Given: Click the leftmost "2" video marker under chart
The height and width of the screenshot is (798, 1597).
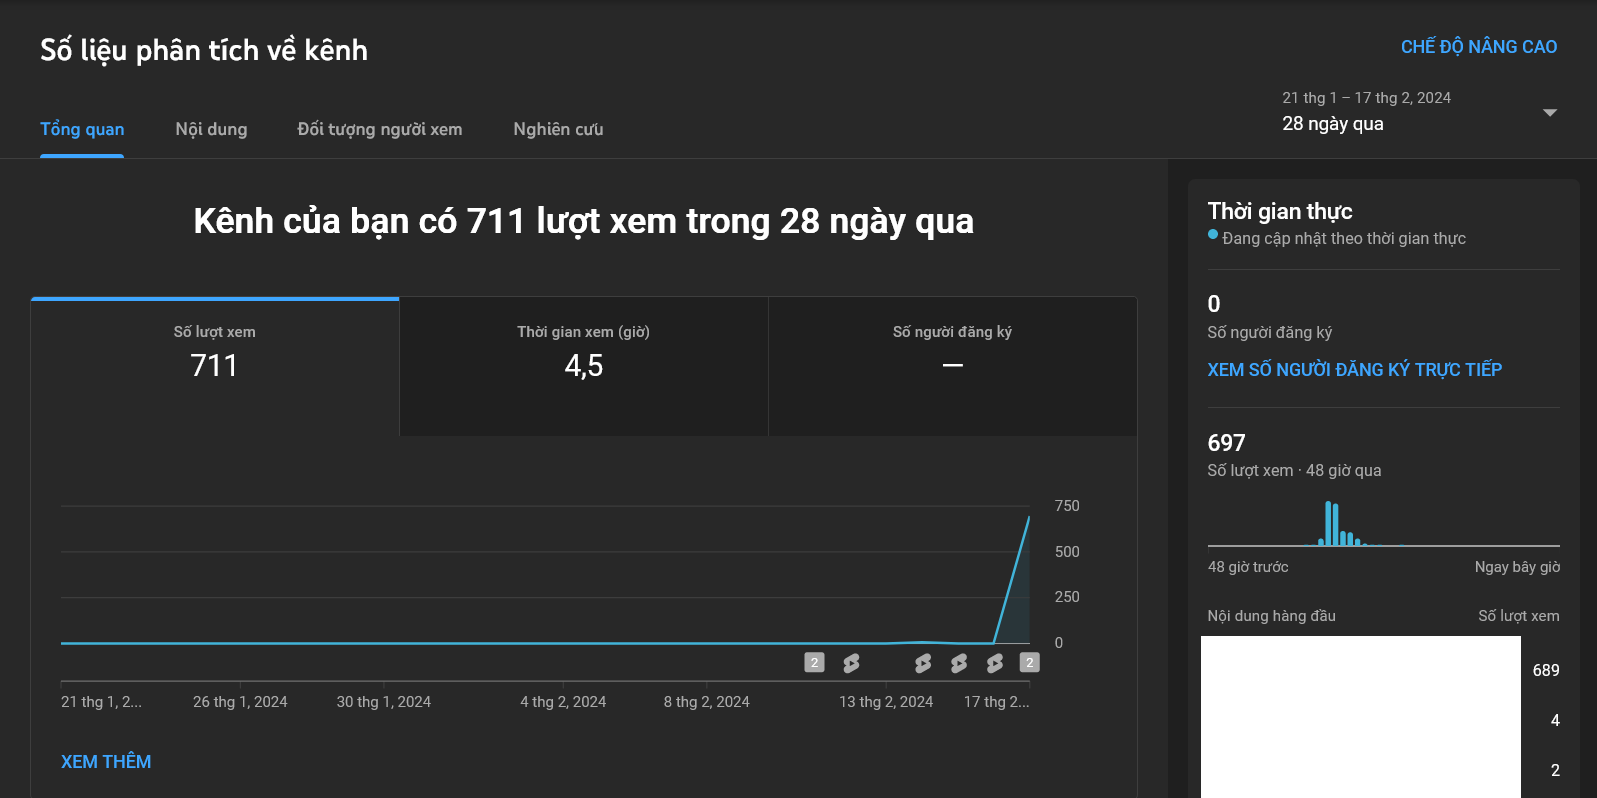Looking at the screenshot, I should [815, 662].
